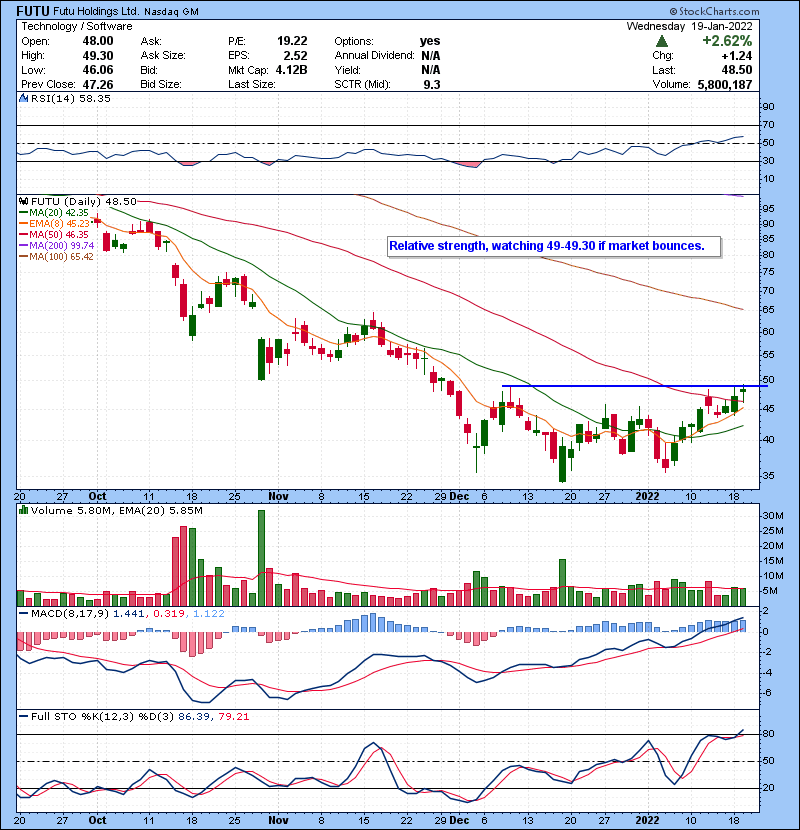
Task: Click the blue horizontal resistance line near 49
Action: [x=634, y=386]
